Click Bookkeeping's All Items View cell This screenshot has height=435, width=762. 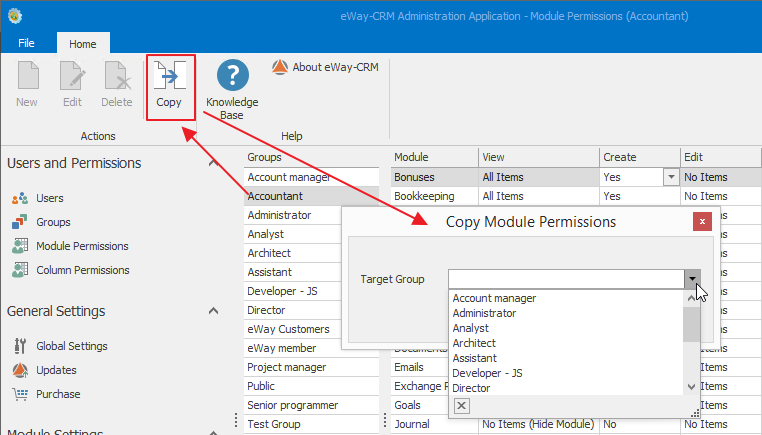[539, 196]
